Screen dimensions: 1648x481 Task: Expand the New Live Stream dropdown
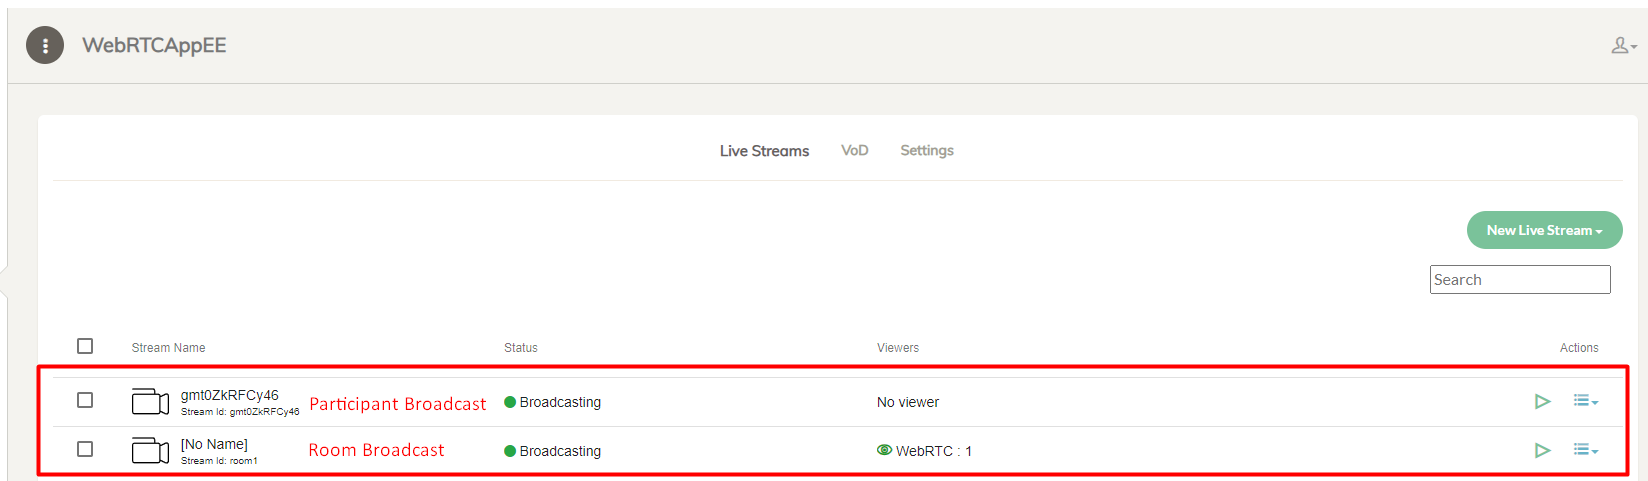tap(1544, 230)
